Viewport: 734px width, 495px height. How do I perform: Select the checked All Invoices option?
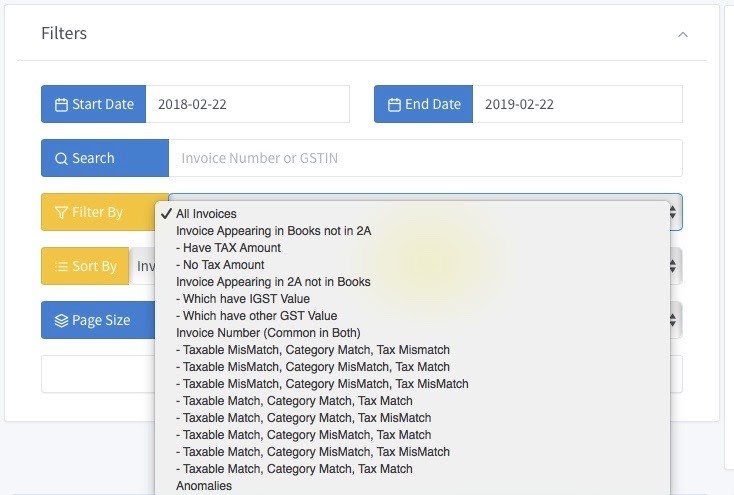[206, 214]
